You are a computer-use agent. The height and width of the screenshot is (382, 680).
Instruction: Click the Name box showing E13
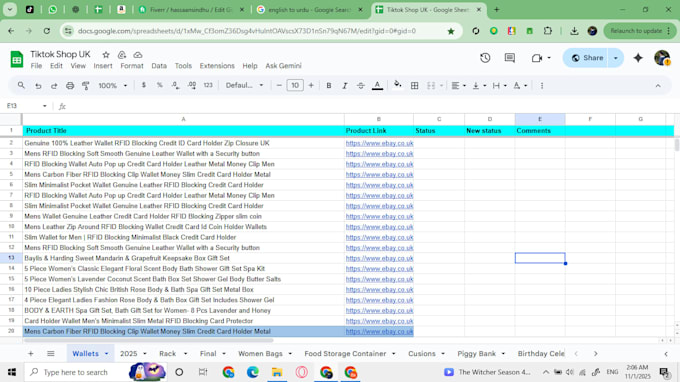point(26,106)
